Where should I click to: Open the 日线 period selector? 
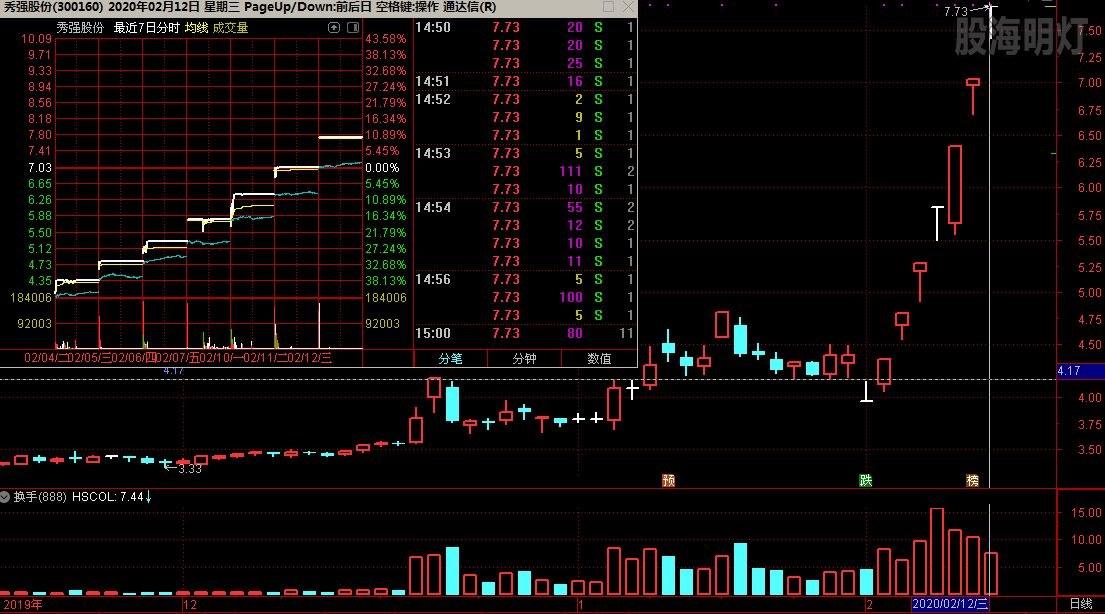tap(1081, 604)
